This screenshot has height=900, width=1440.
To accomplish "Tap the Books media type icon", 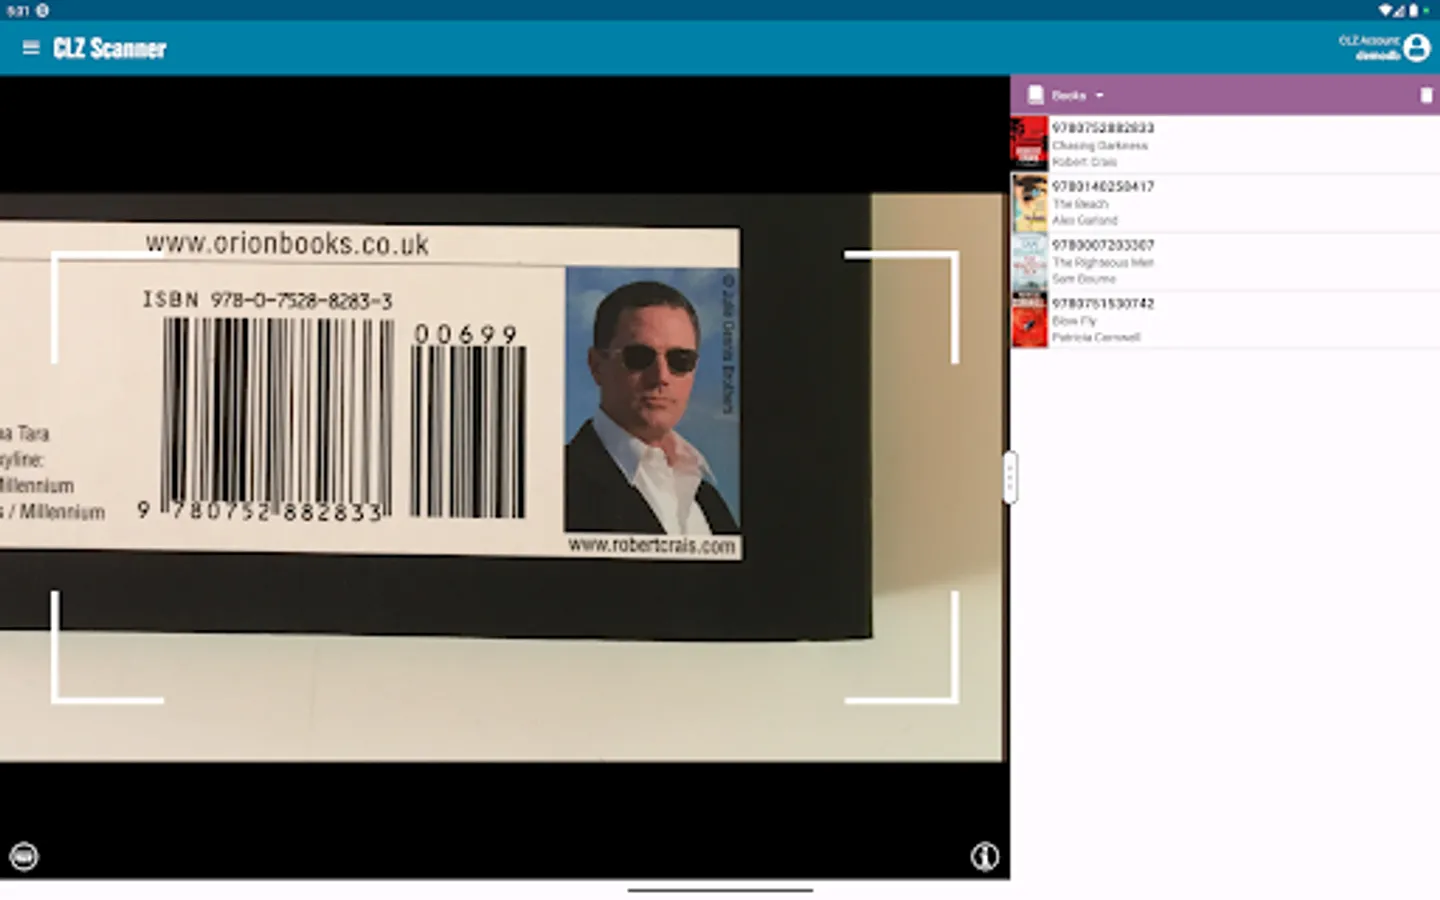I will click(x=1036, y=95).
